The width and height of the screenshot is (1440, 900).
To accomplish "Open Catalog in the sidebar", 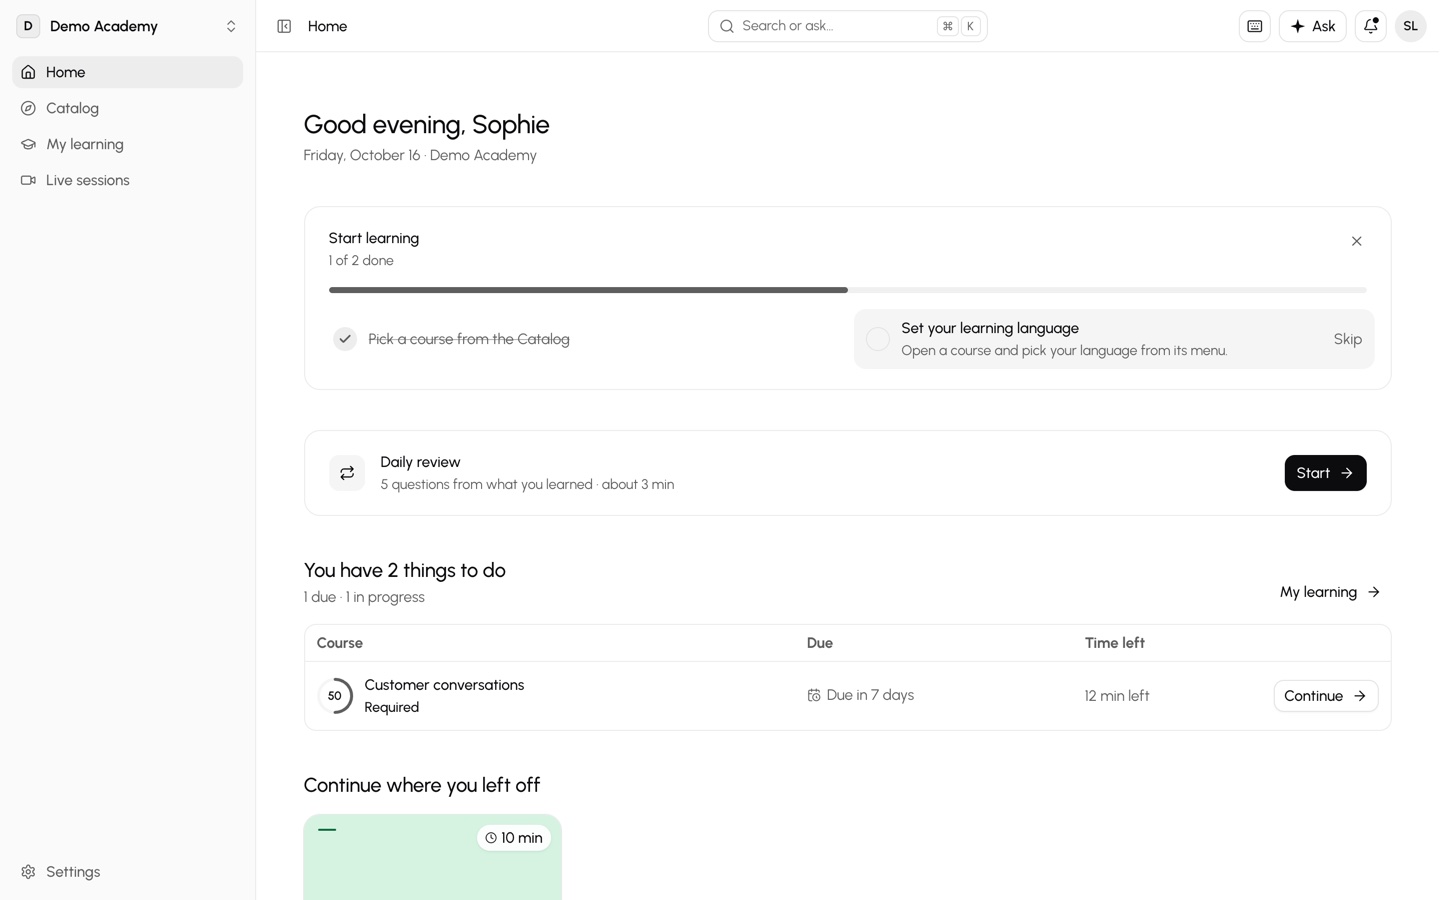I will tap(128, 108).
